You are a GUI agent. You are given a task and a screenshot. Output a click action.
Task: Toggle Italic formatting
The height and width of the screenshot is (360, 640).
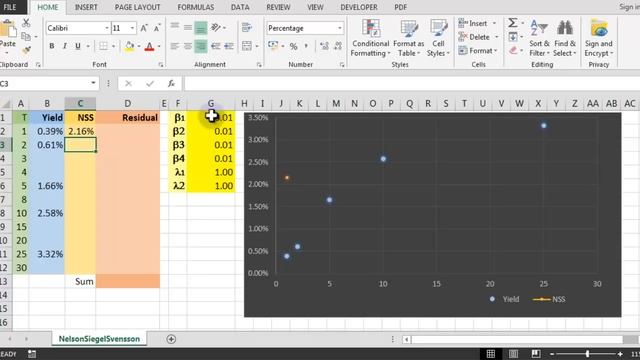point(64,46)
